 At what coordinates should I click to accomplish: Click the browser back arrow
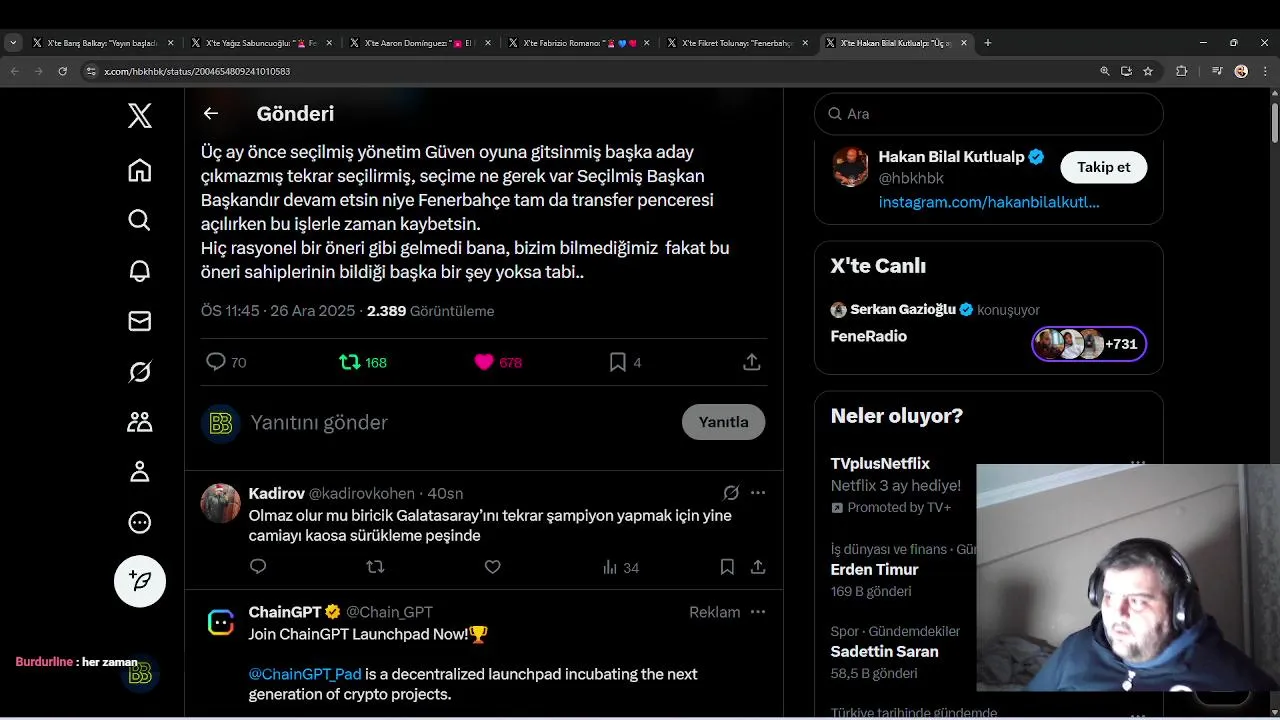14,71
